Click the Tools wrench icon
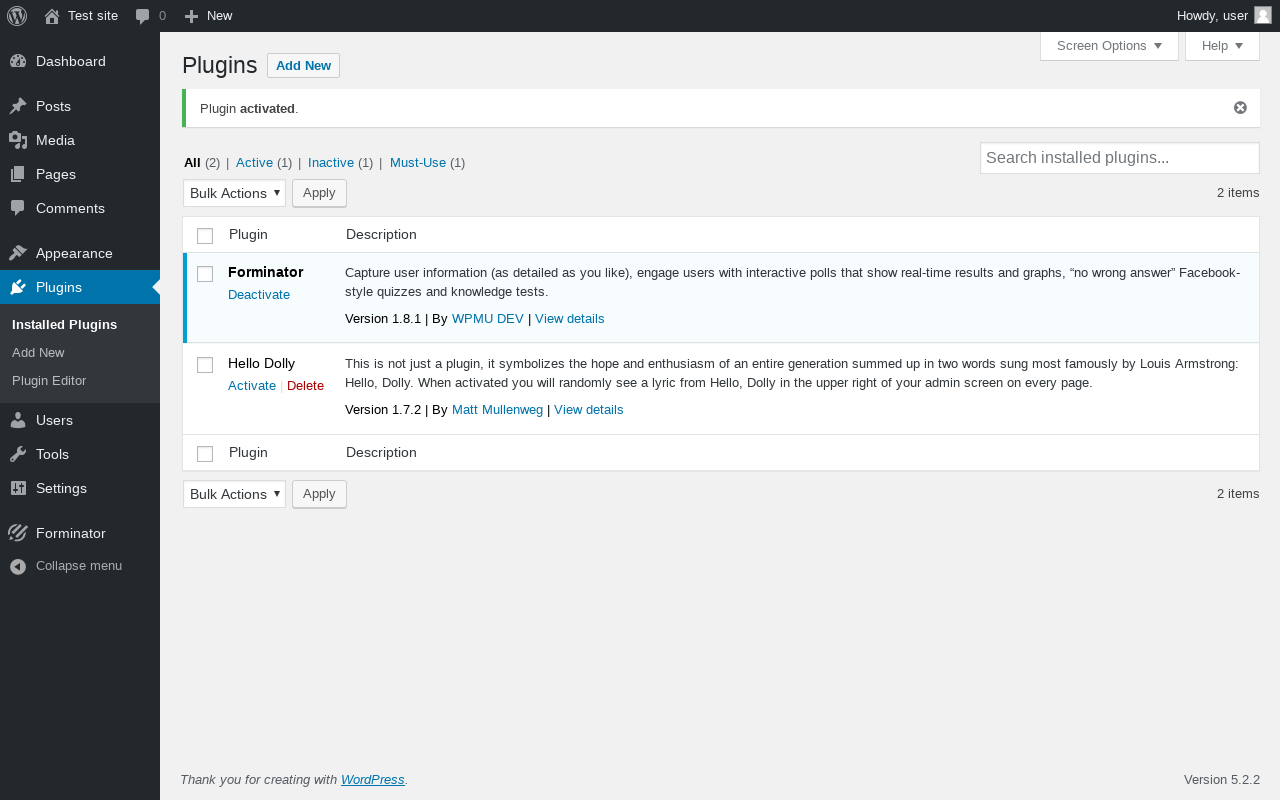1280x800 pixels. [x=18, y=454]
